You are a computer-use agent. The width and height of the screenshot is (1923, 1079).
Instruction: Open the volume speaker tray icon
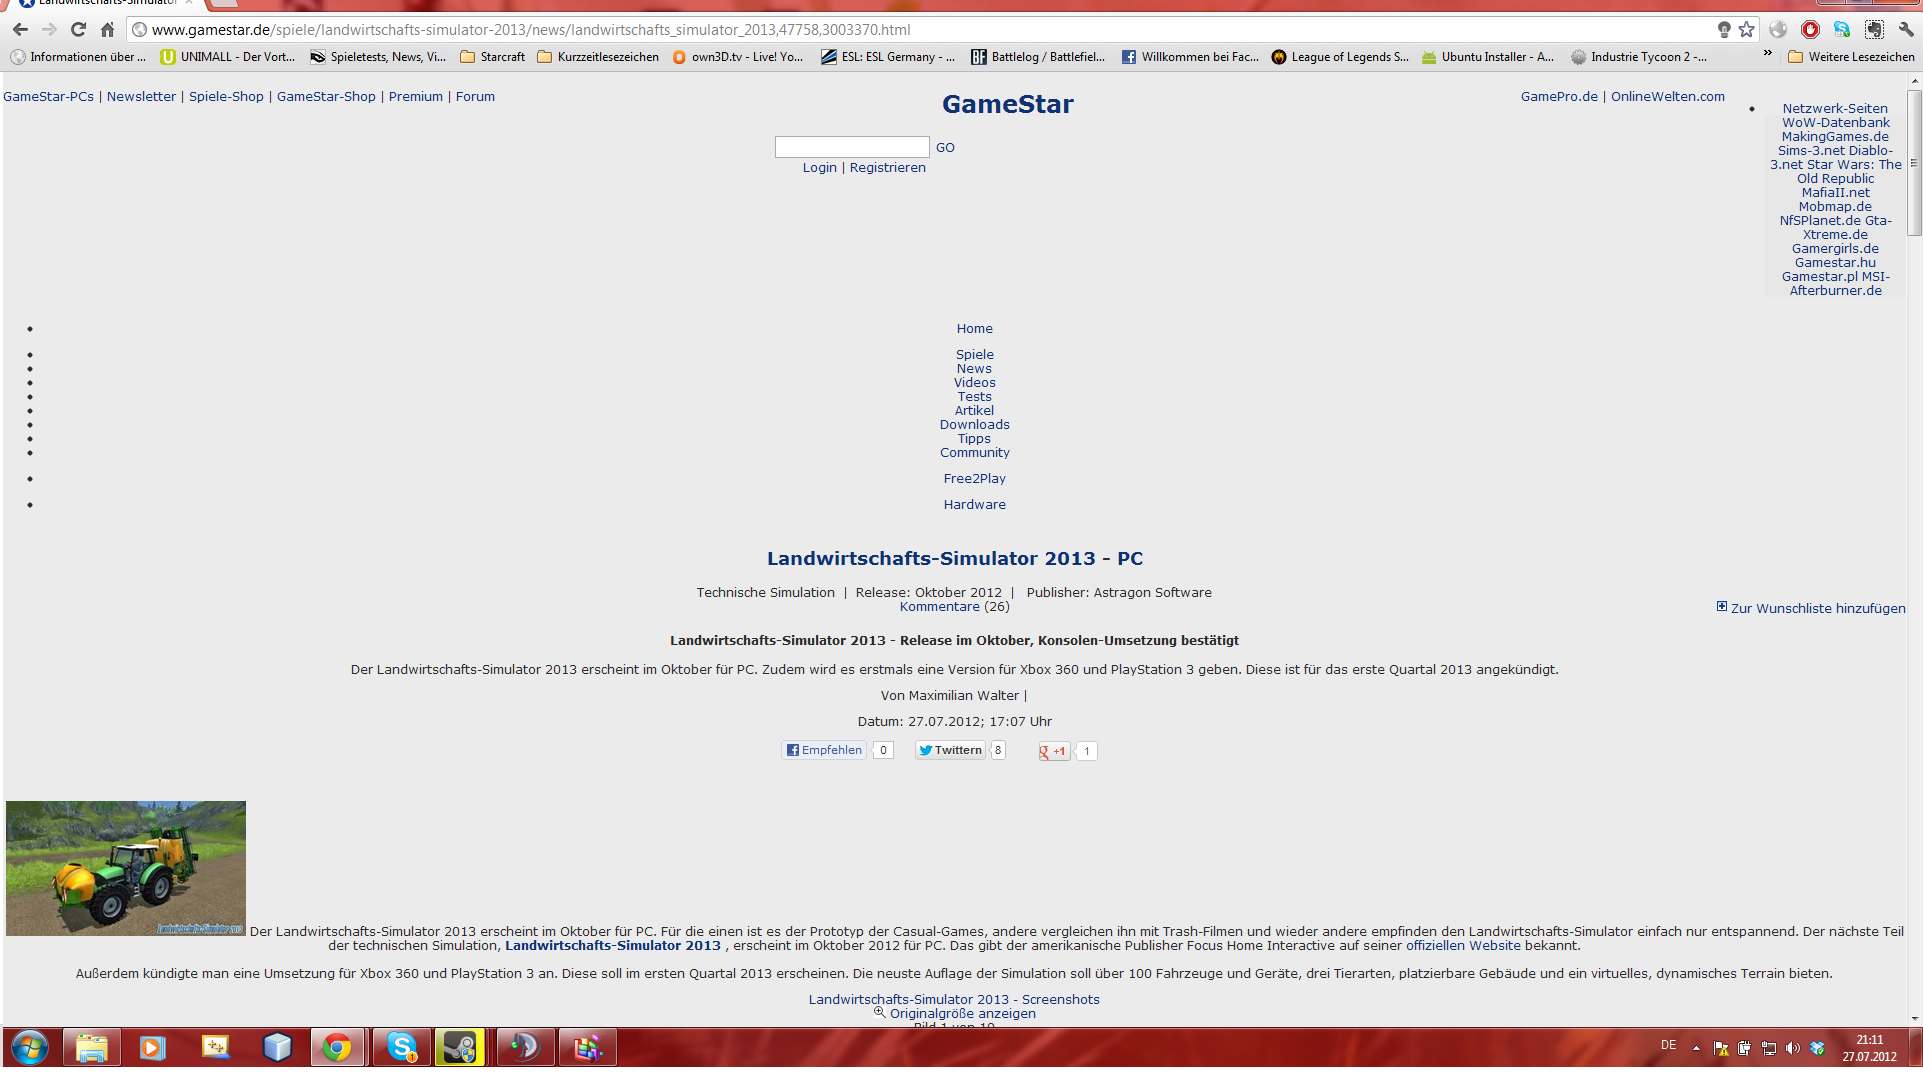coord(1792,1048)
